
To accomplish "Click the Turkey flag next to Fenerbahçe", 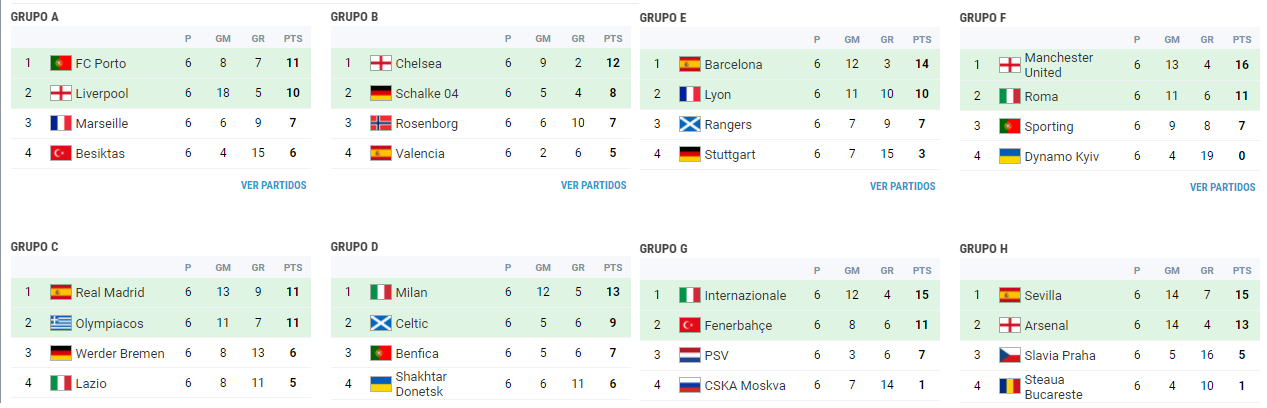I will [x=690, y=326].
